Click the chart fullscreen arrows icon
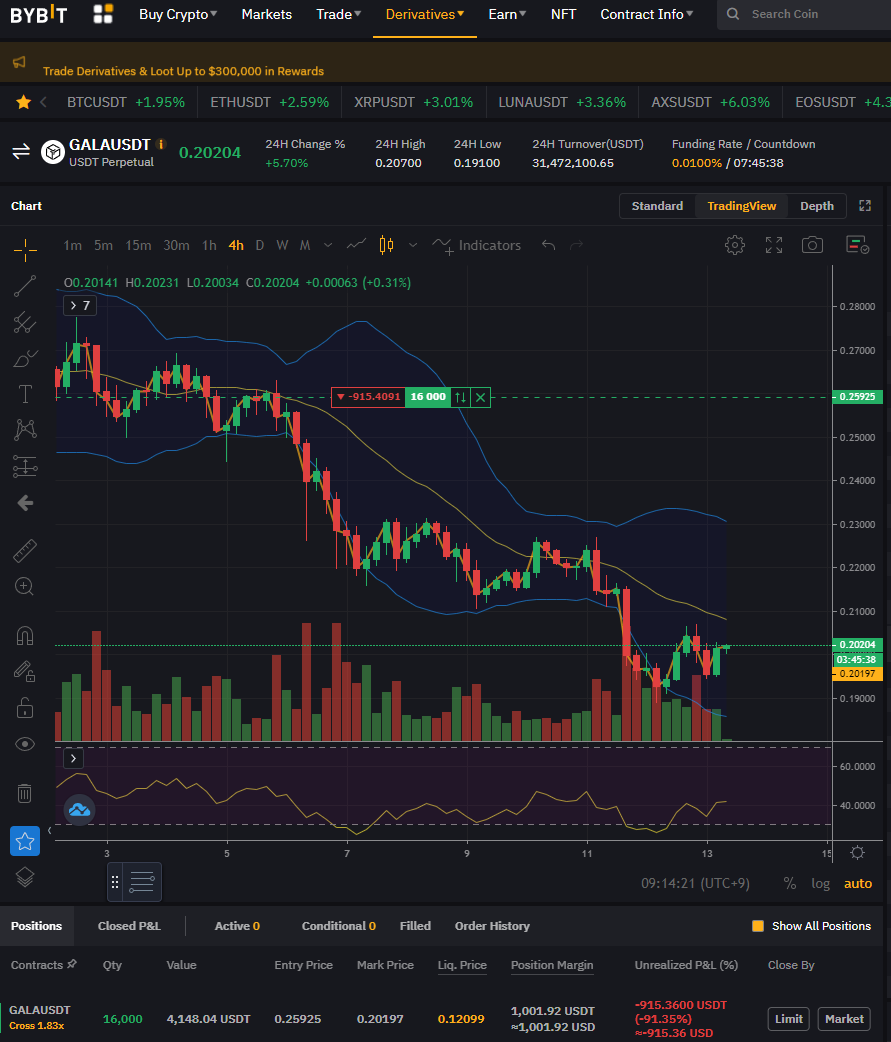 [774, 245]
